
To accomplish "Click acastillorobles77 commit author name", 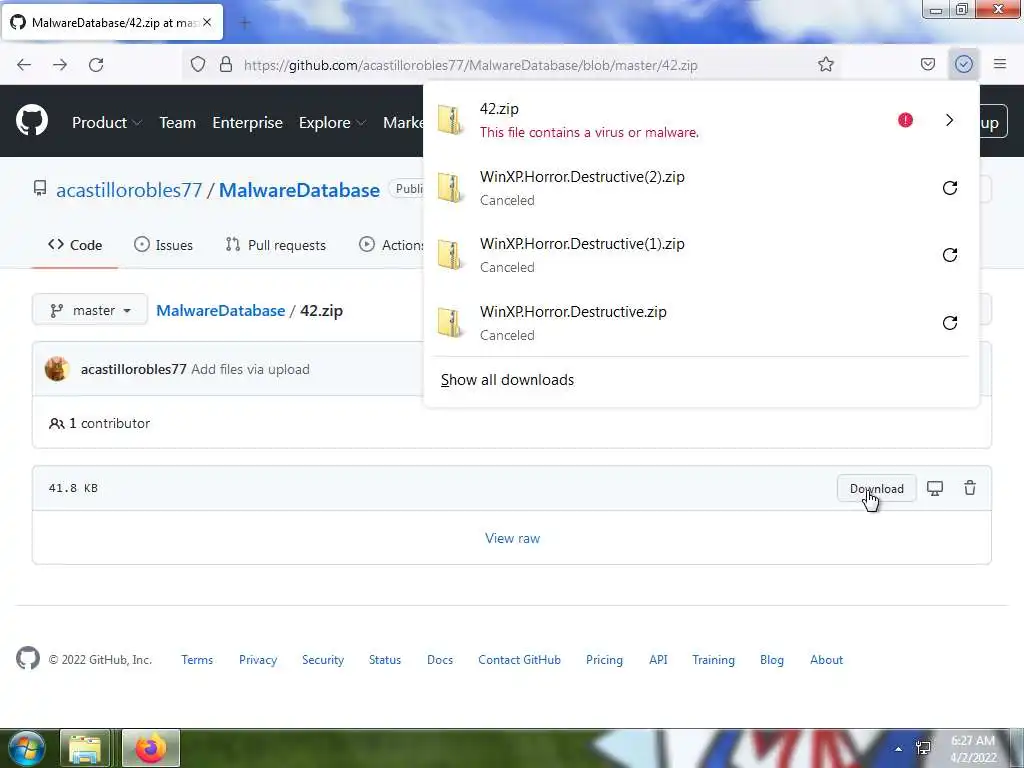I will click(134, 369).
